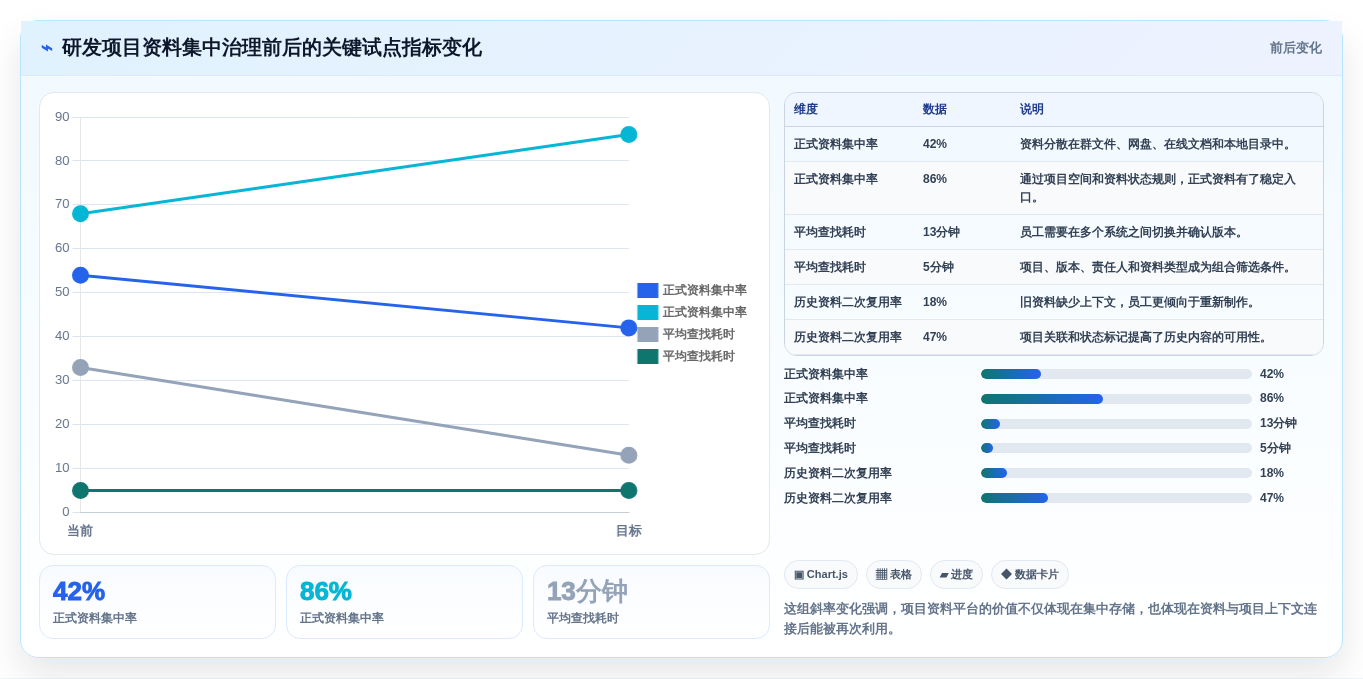
Task: Click the Chart.js chip icon
Action: pyautogui.click(x=799, y=575)
